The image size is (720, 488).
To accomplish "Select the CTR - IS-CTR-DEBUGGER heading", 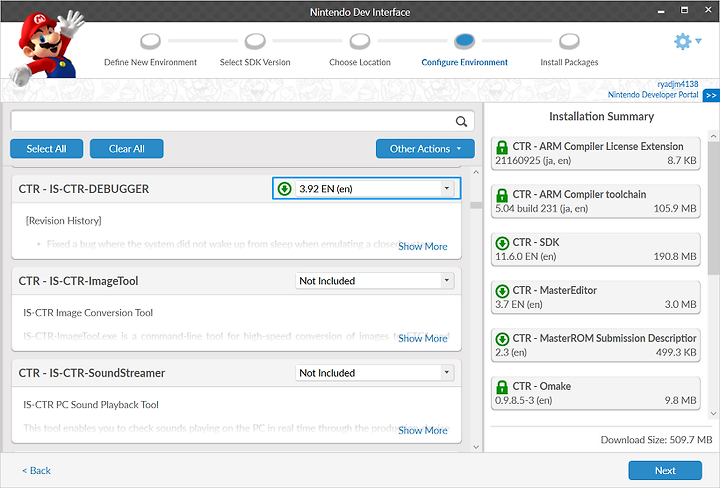I will click(x=84, y=189).
